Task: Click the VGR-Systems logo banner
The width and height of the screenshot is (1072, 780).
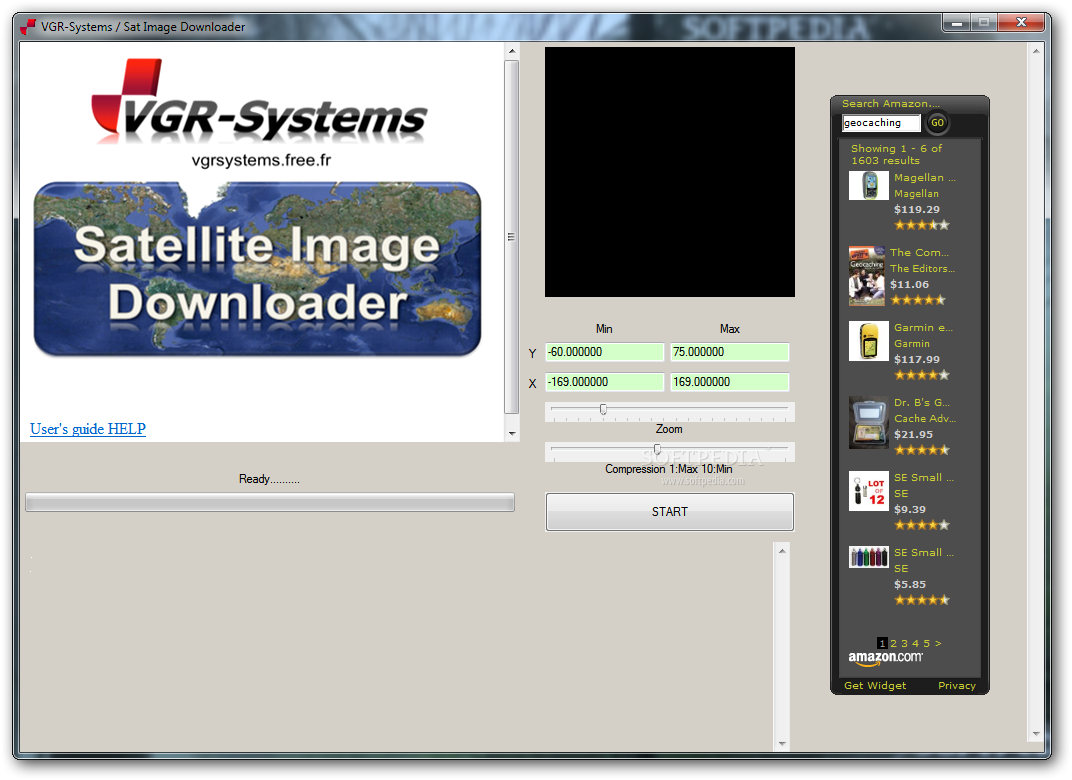Action: (x=260, y=101)
